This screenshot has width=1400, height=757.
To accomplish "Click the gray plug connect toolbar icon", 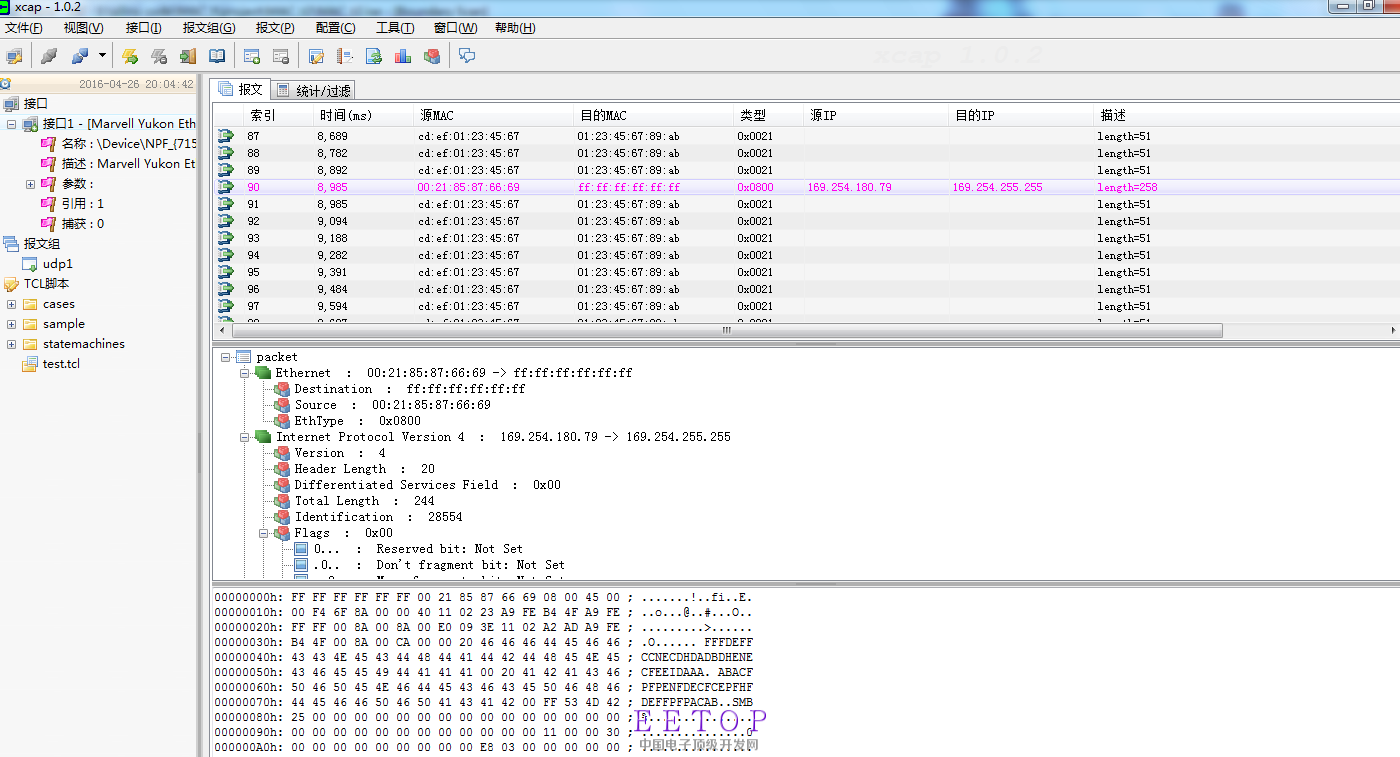I will click(x=49, y=56).
